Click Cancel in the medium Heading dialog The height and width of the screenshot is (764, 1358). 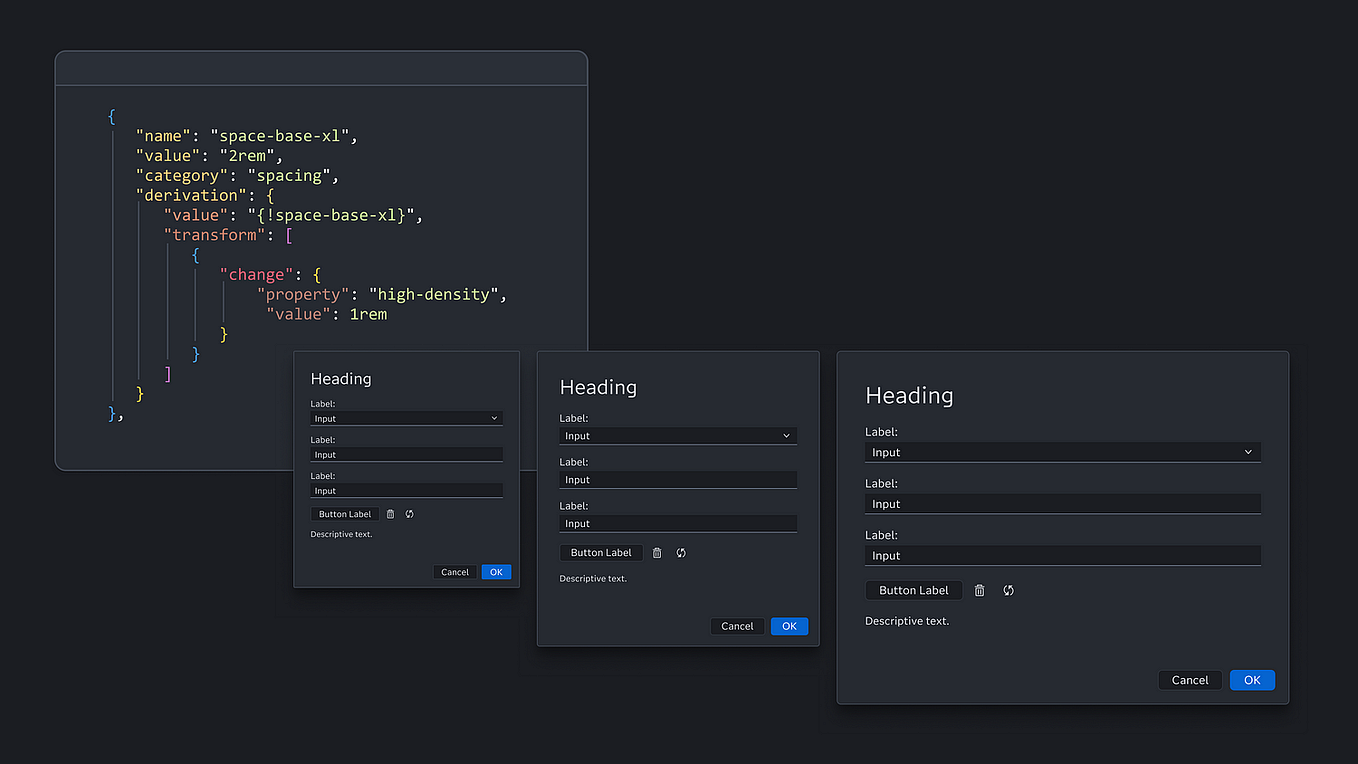pos(737,625)
